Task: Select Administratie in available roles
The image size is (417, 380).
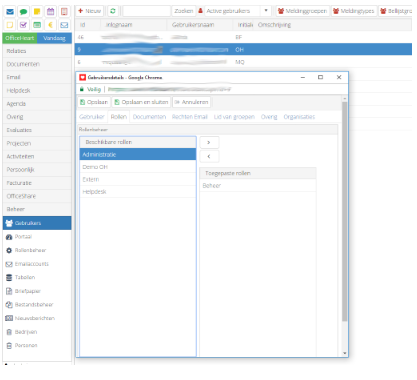Action: (138, 155)
